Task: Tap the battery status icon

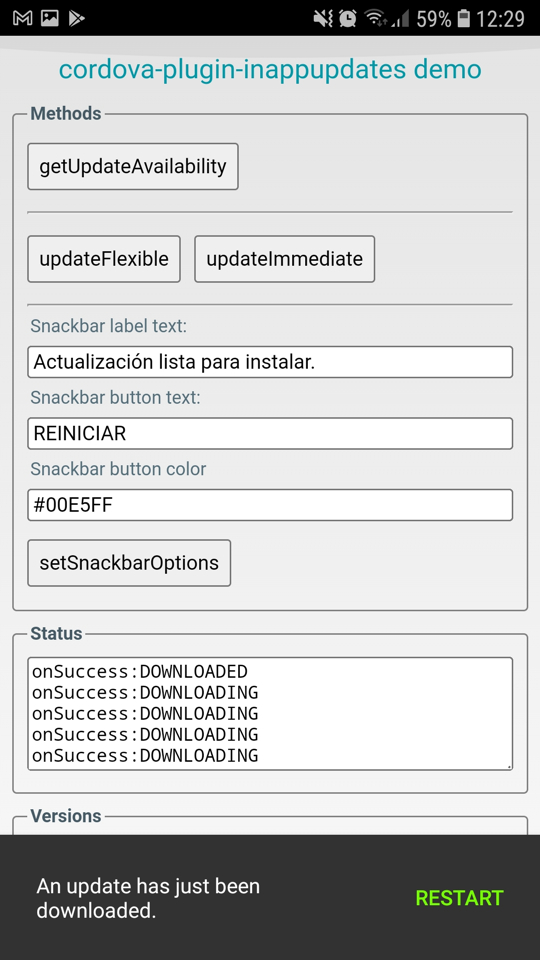Action: click(x=464, y=18)
